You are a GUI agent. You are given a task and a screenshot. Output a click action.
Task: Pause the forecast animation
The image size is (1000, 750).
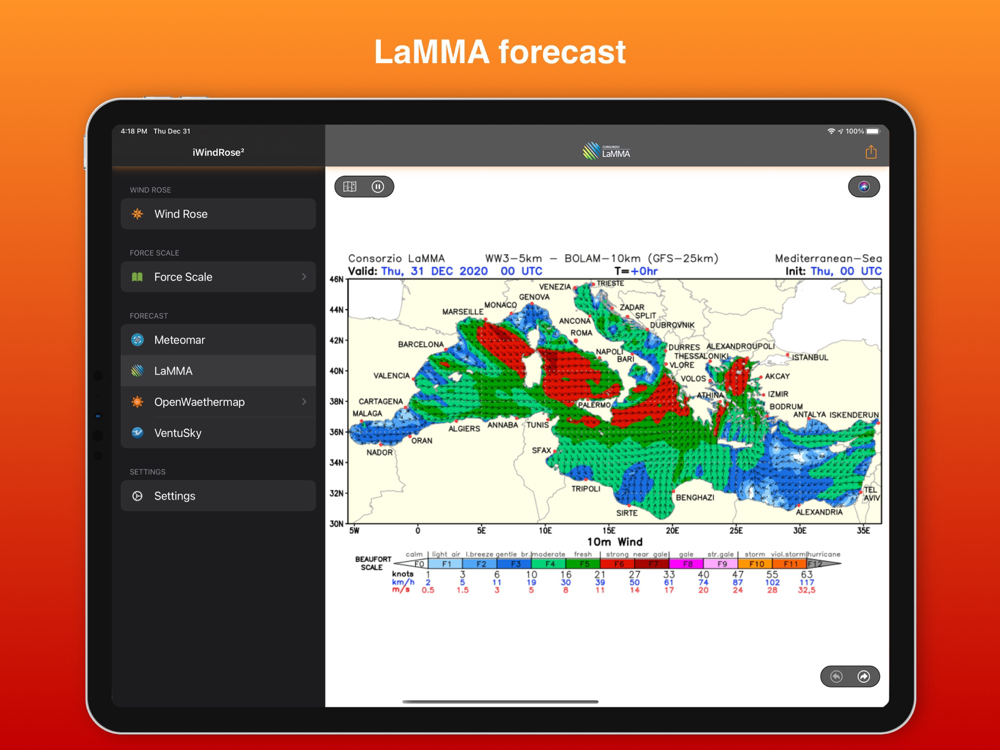[x=378, y=187]
